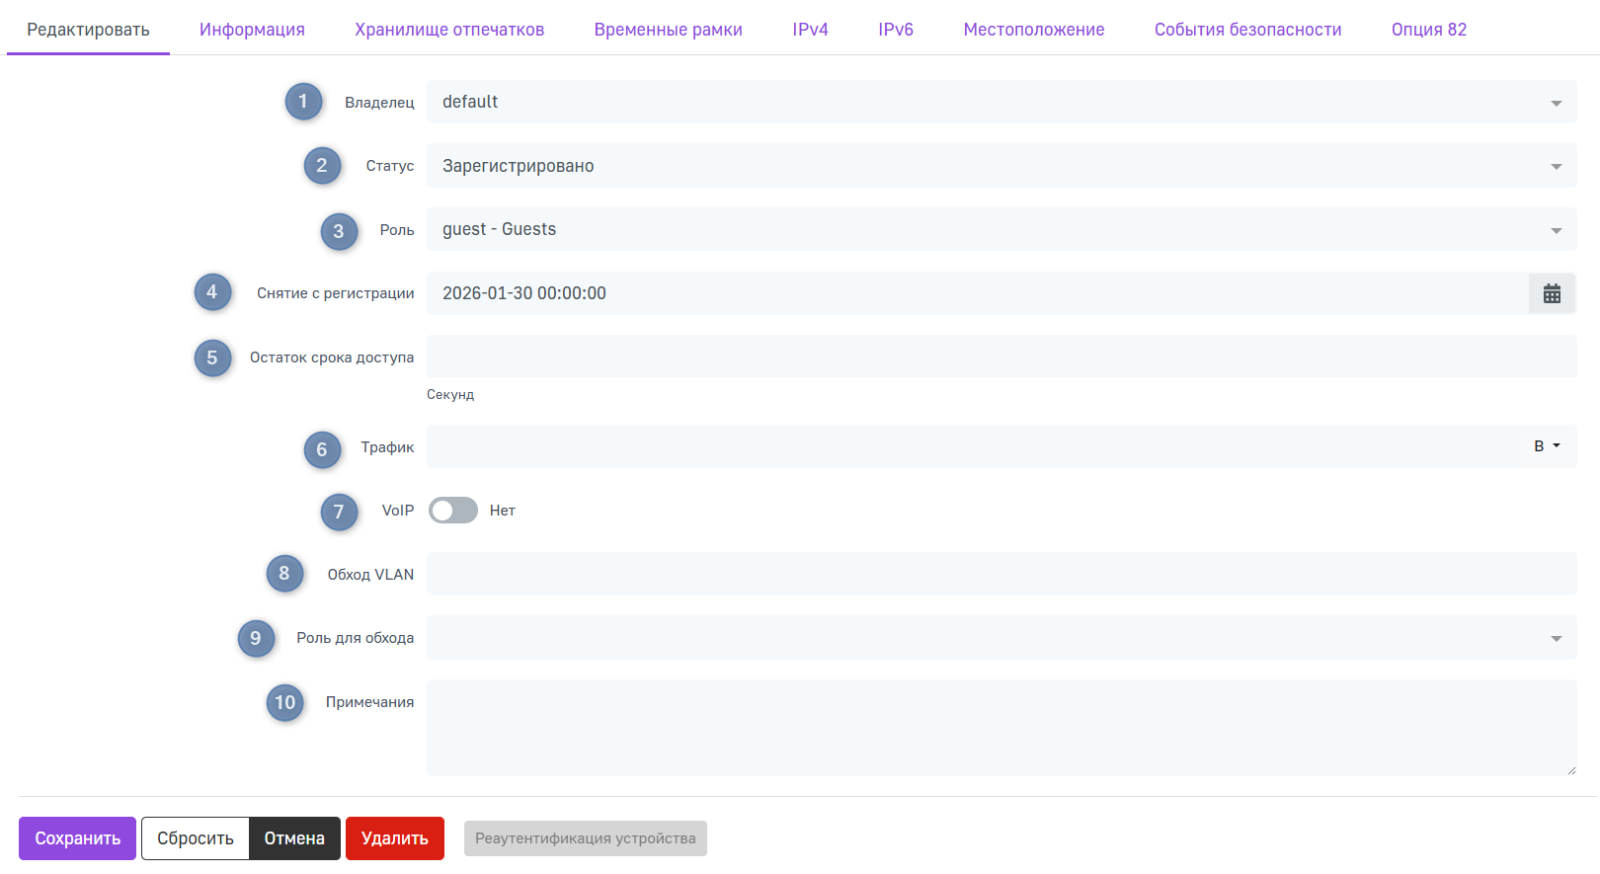
Task: Enable the VoIP toggle switch
Action: coord(453,511)
